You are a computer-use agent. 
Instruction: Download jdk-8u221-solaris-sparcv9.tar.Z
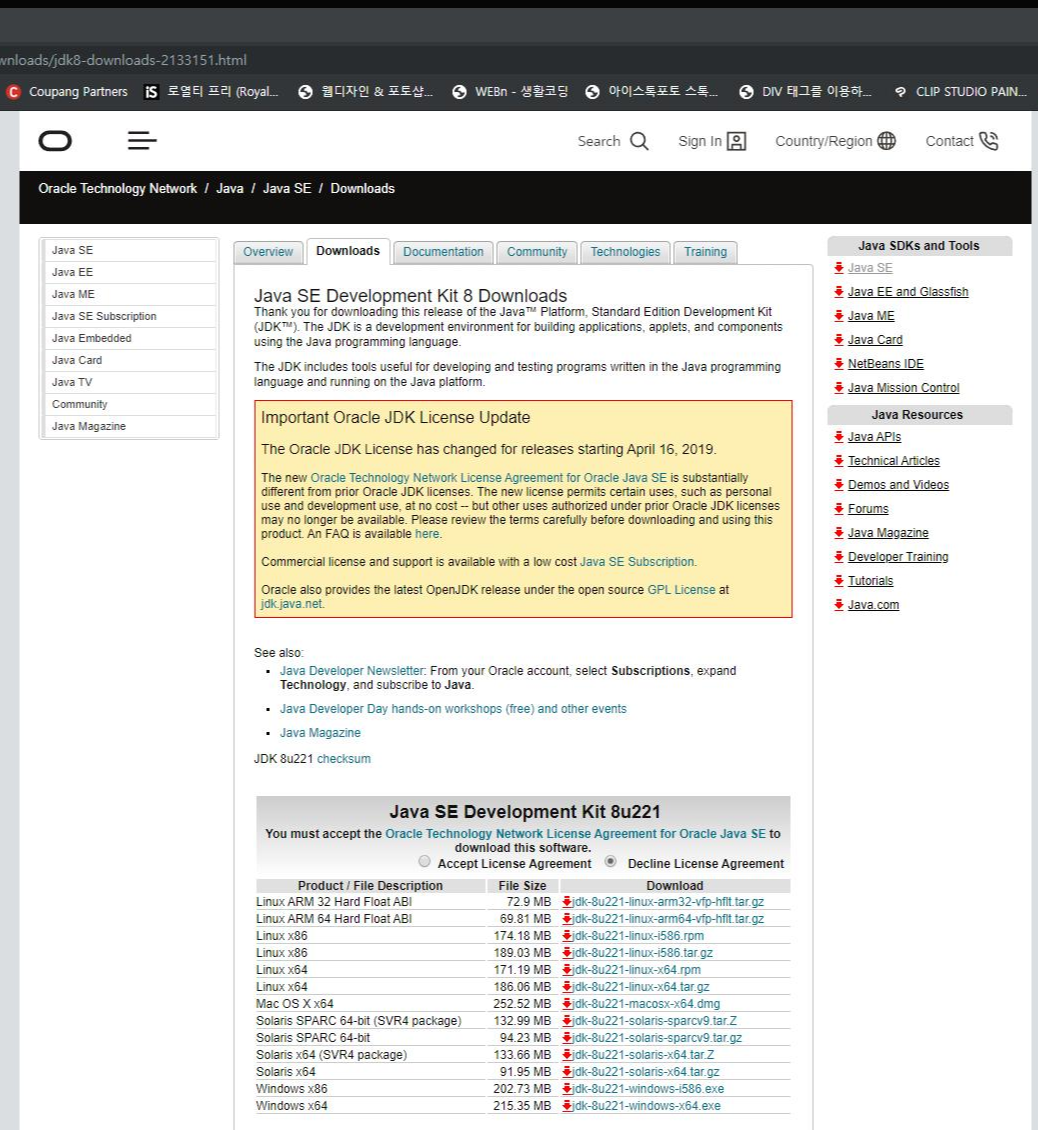point(654,1021)
